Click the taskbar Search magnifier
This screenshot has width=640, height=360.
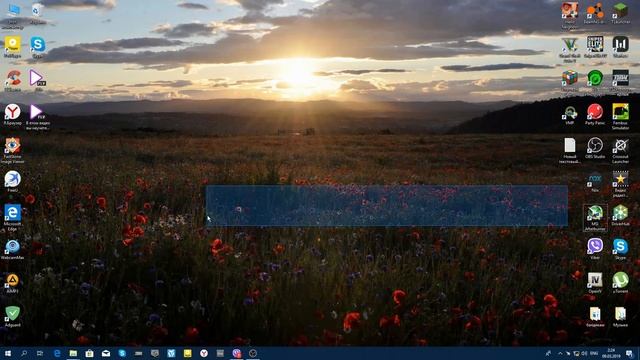[x=24, y=353]
